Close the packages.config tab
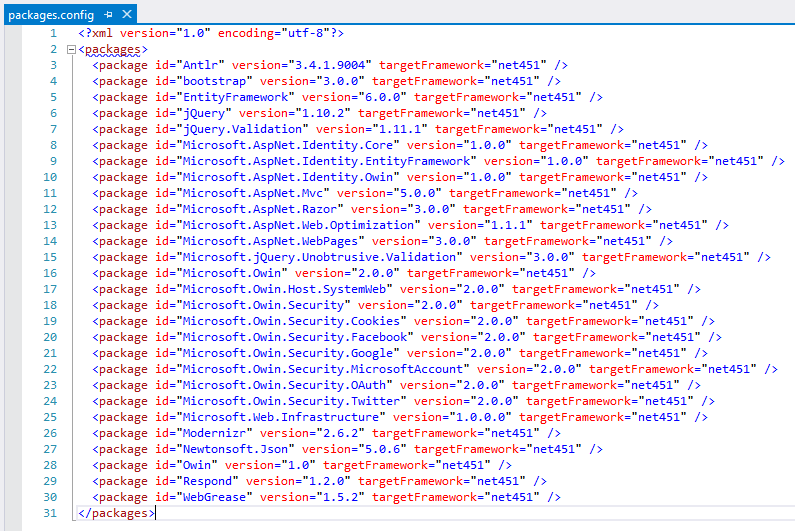This screenshot has width=795, height=531. click(127, 14)
